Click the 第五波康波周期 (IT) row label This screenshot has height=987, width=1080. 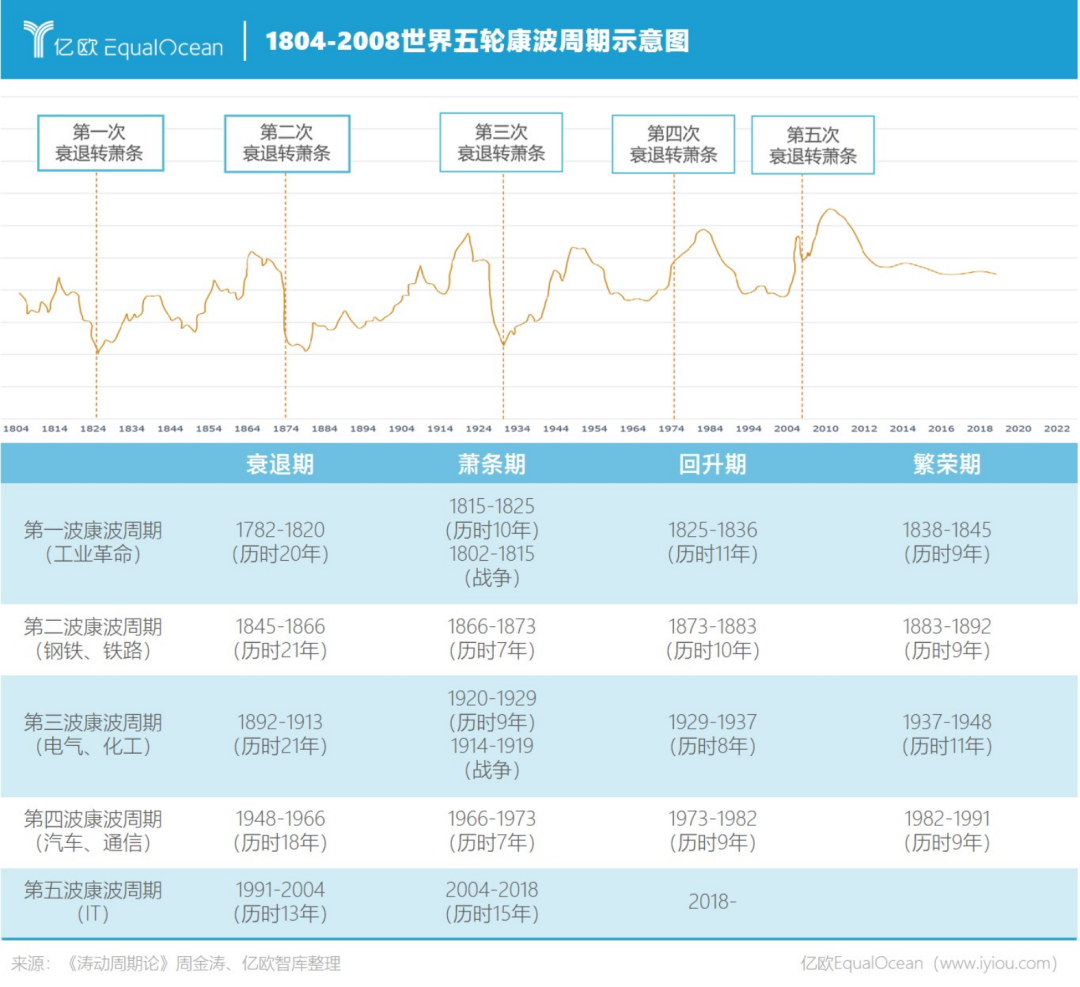pos(93,901)
